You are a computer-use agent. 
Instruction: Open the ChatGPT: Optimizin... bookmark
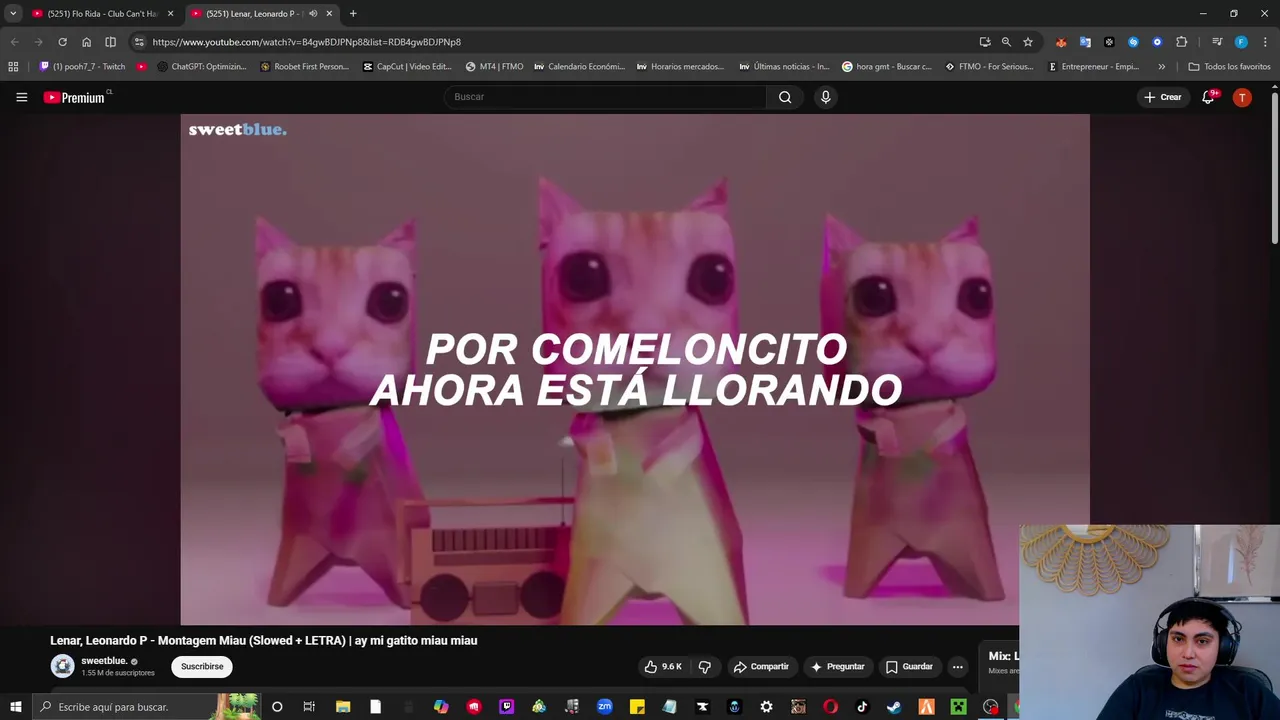click(202, 67)
